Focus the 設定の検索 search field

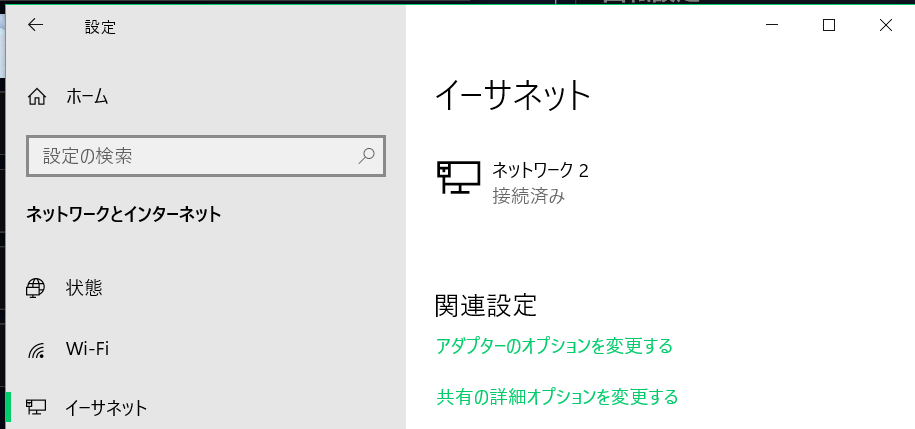[190, 156]
